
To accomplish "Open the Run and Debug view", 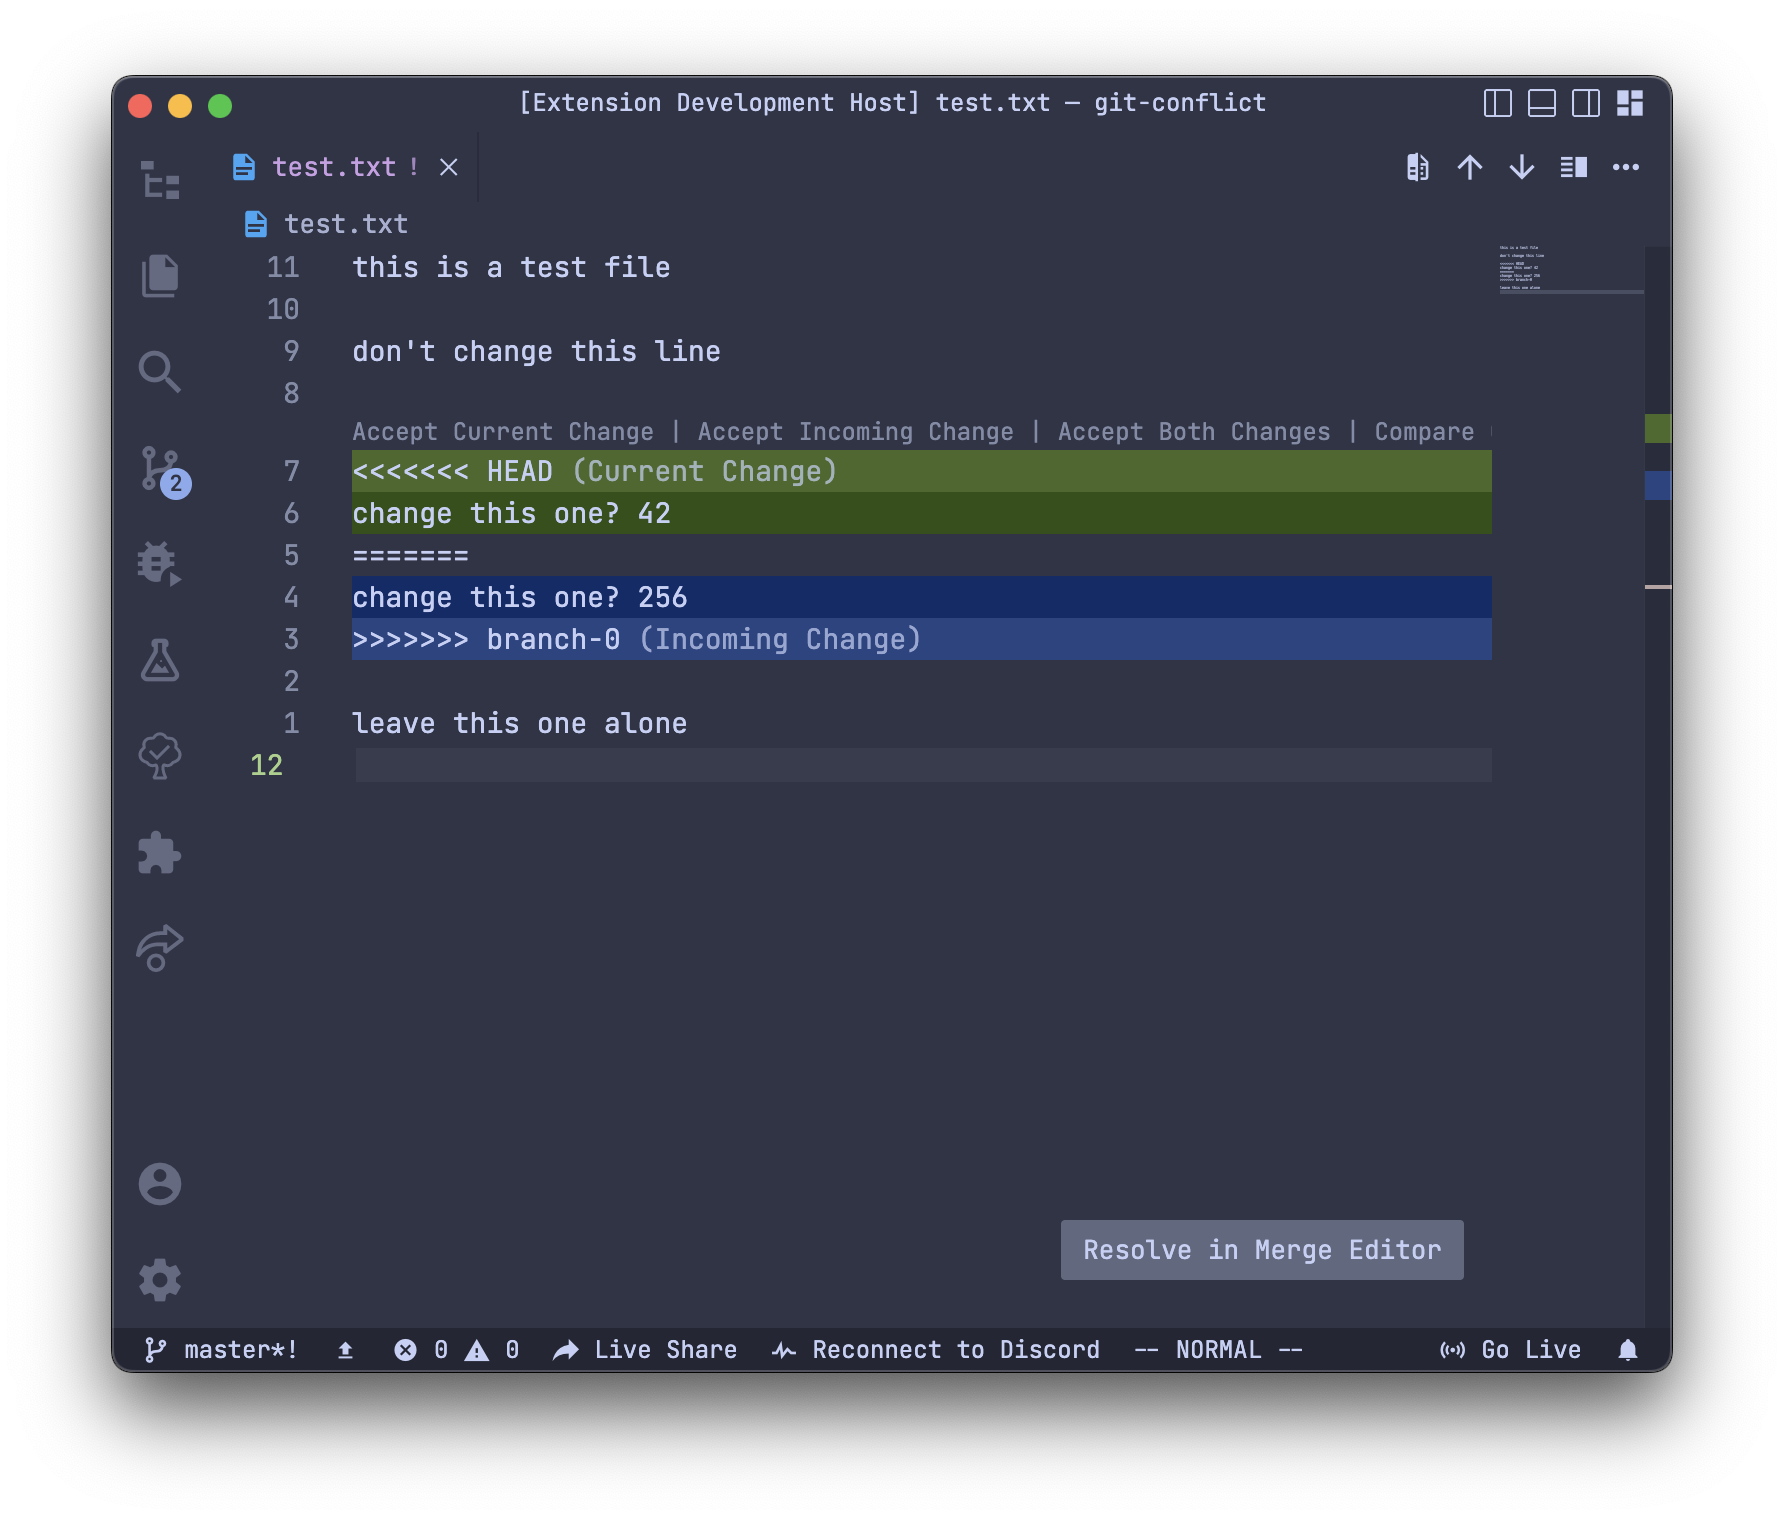I will tap(158, 565).
